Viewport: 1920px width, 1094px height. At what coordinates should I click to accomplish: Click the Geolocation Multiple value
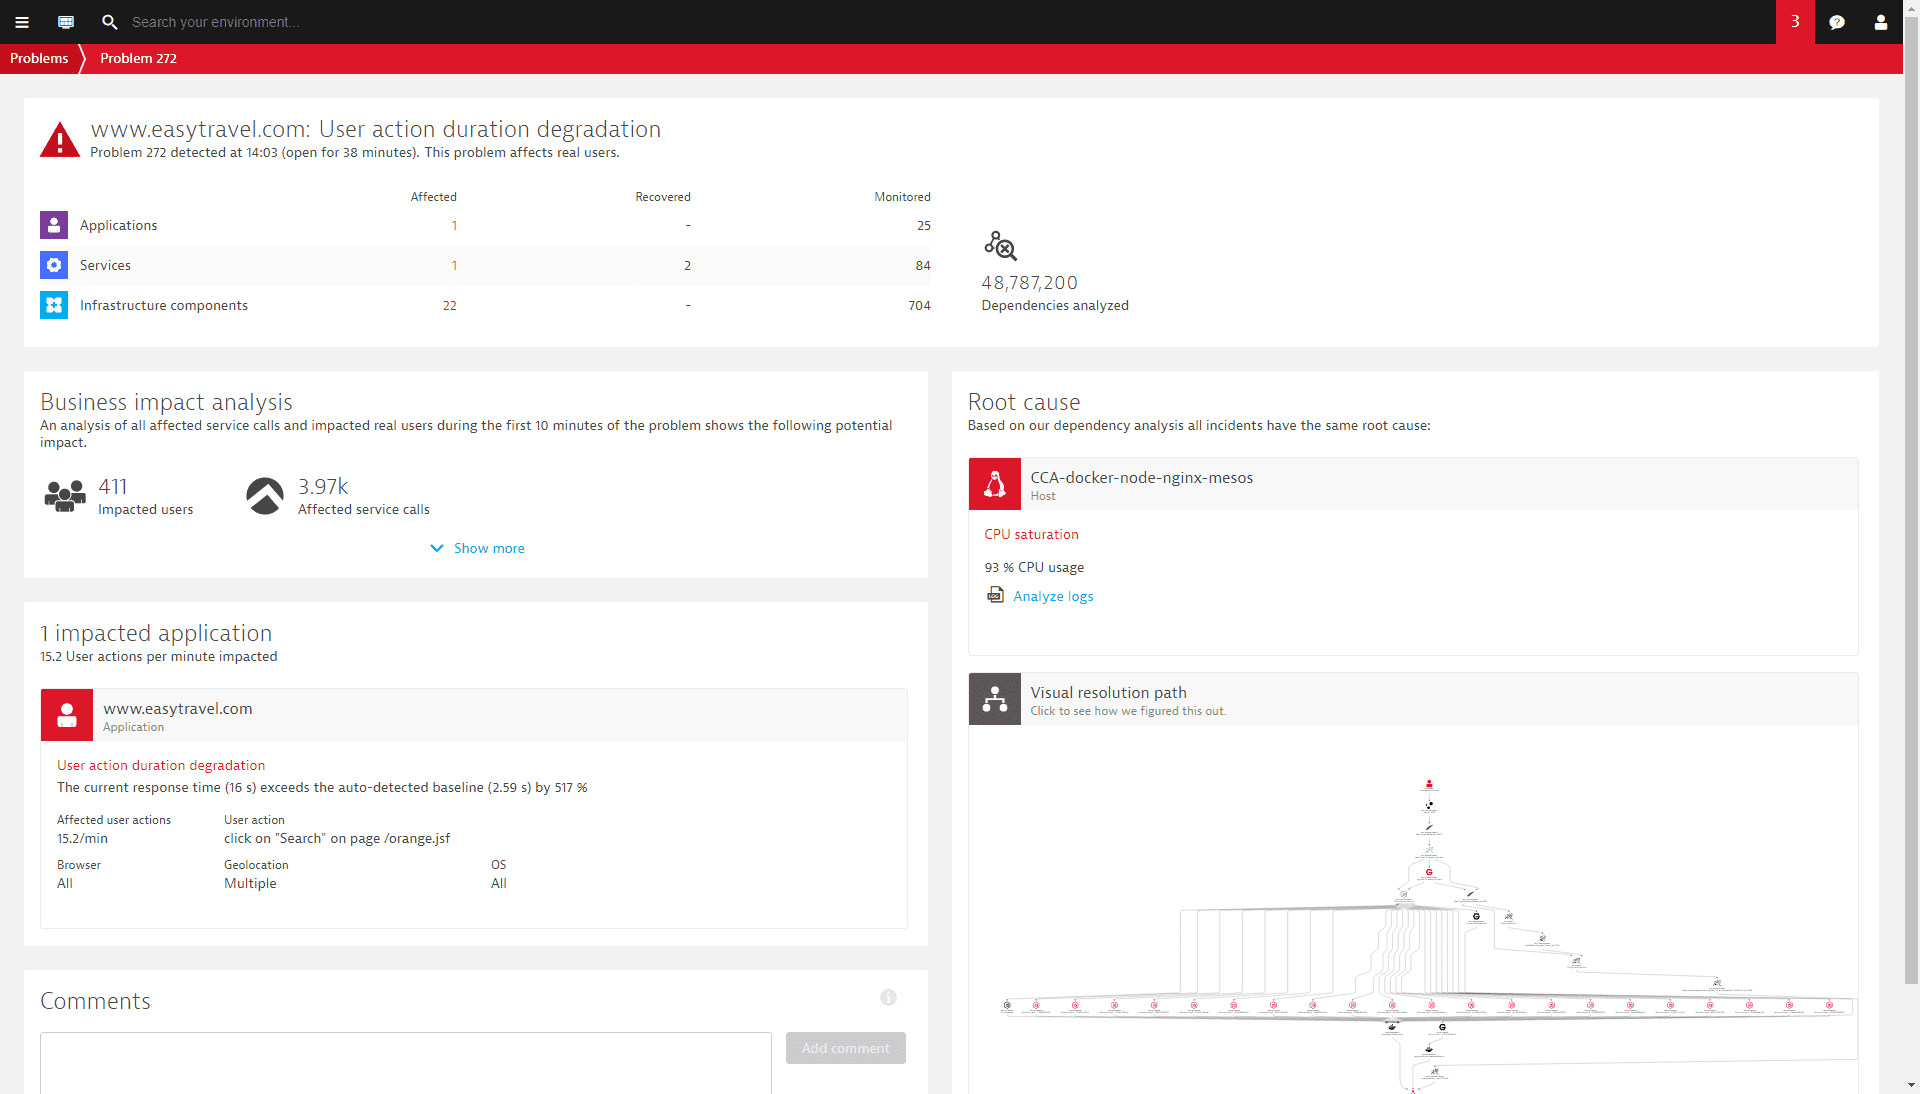coord(250,883)
